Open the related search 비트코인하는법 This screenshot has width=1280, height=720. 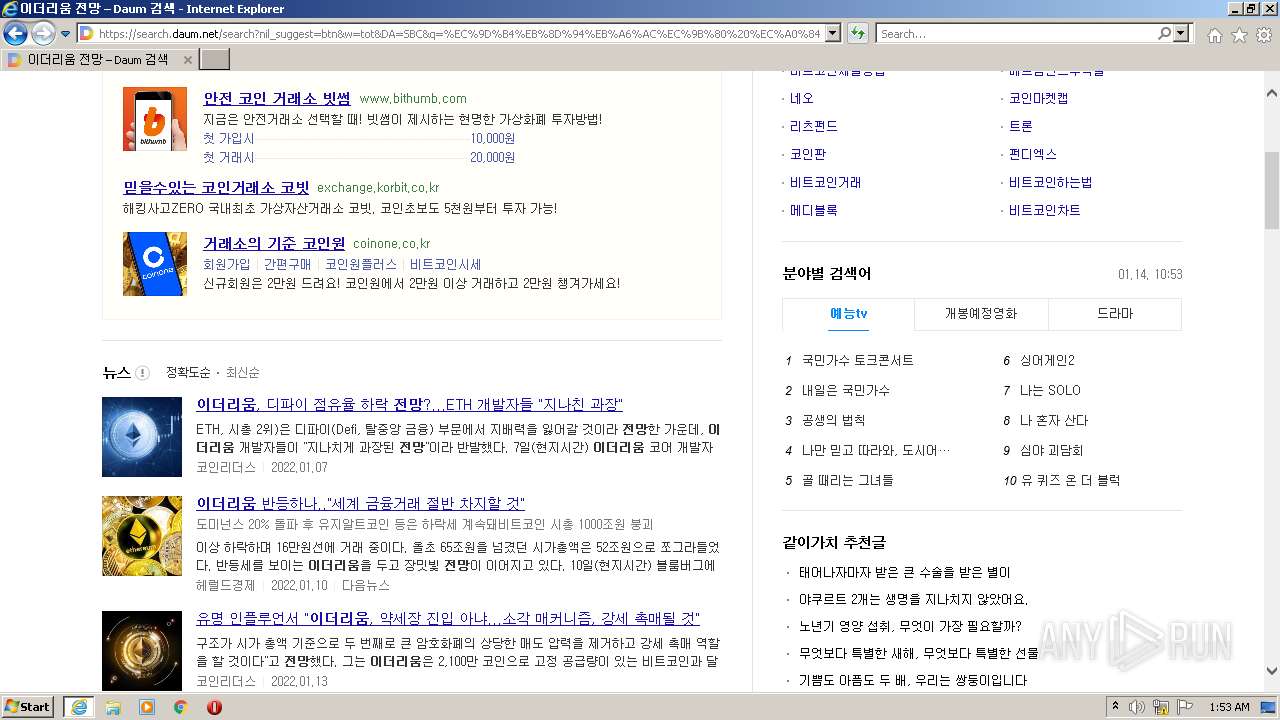tap(1051, 182)
